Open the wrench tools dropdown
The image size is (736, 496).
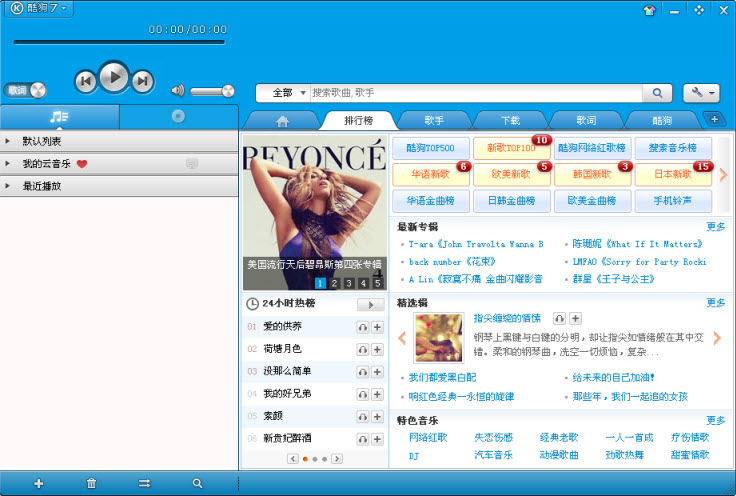click(x=701, y=92)
